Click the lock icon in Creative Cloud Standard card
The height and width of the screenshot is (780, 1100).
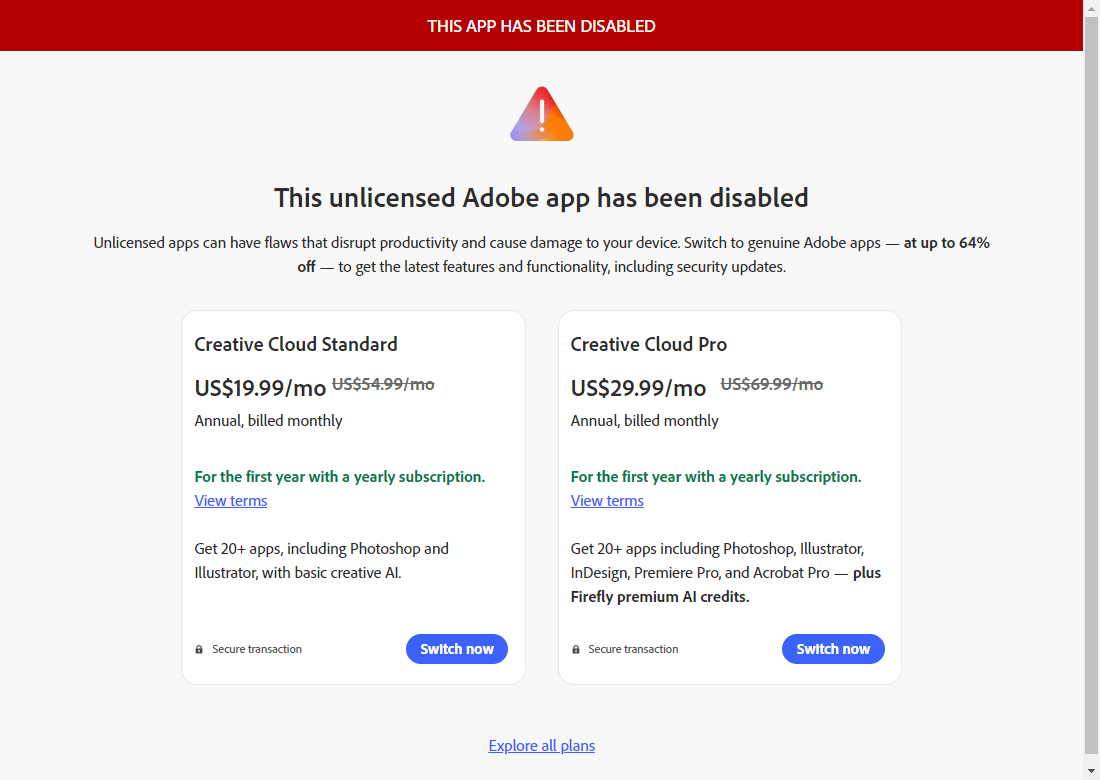[199, 650]
